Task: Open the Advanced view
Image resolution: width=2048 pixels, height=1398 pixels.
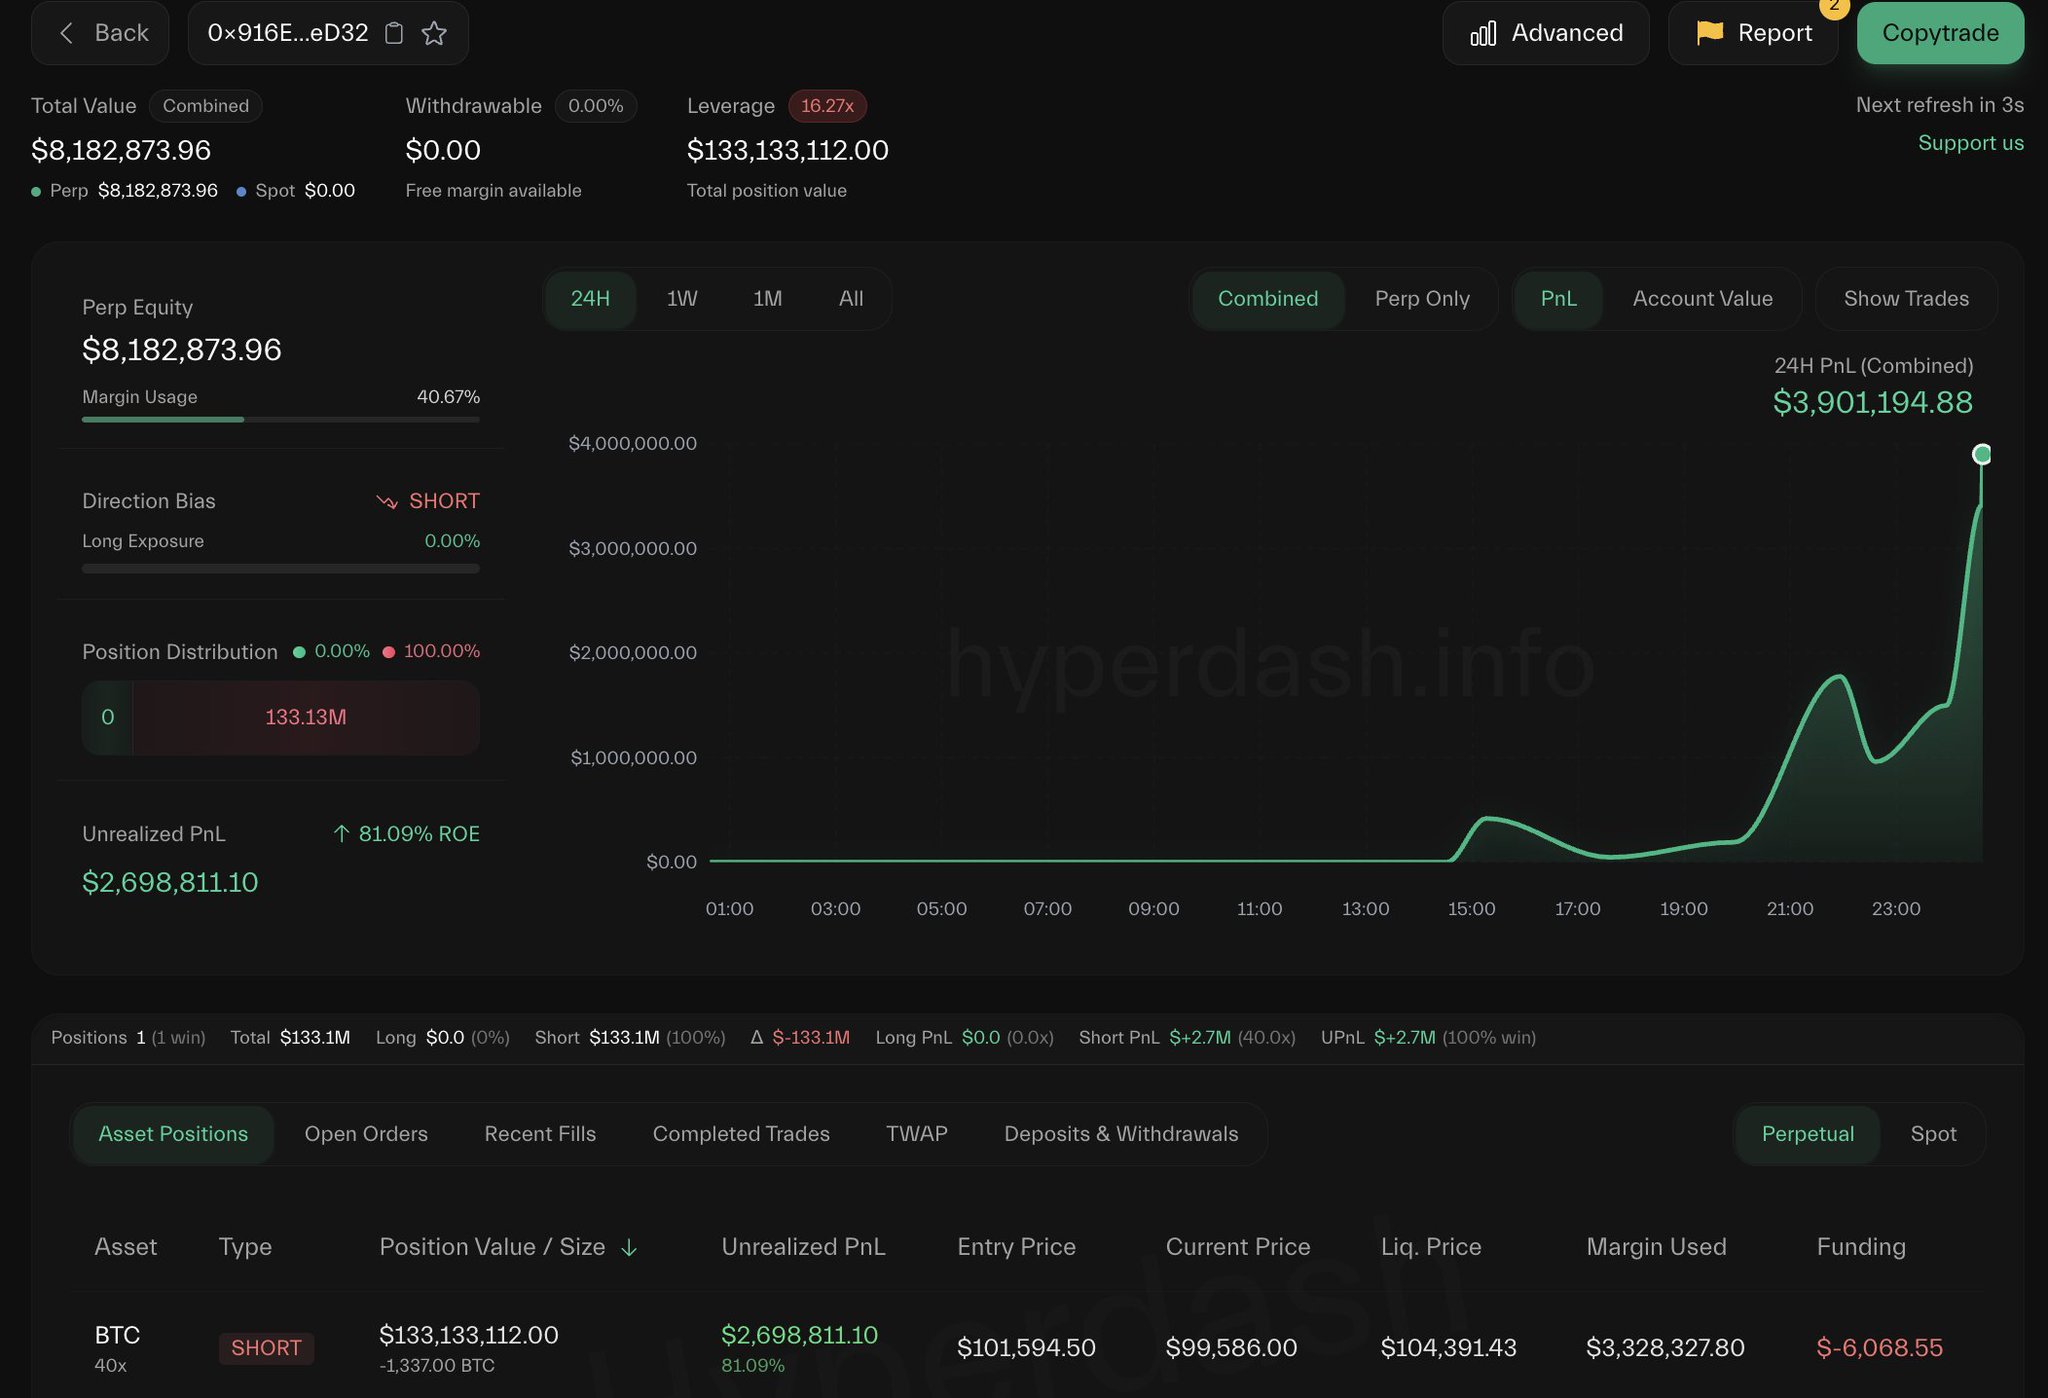Action: 1546,33
